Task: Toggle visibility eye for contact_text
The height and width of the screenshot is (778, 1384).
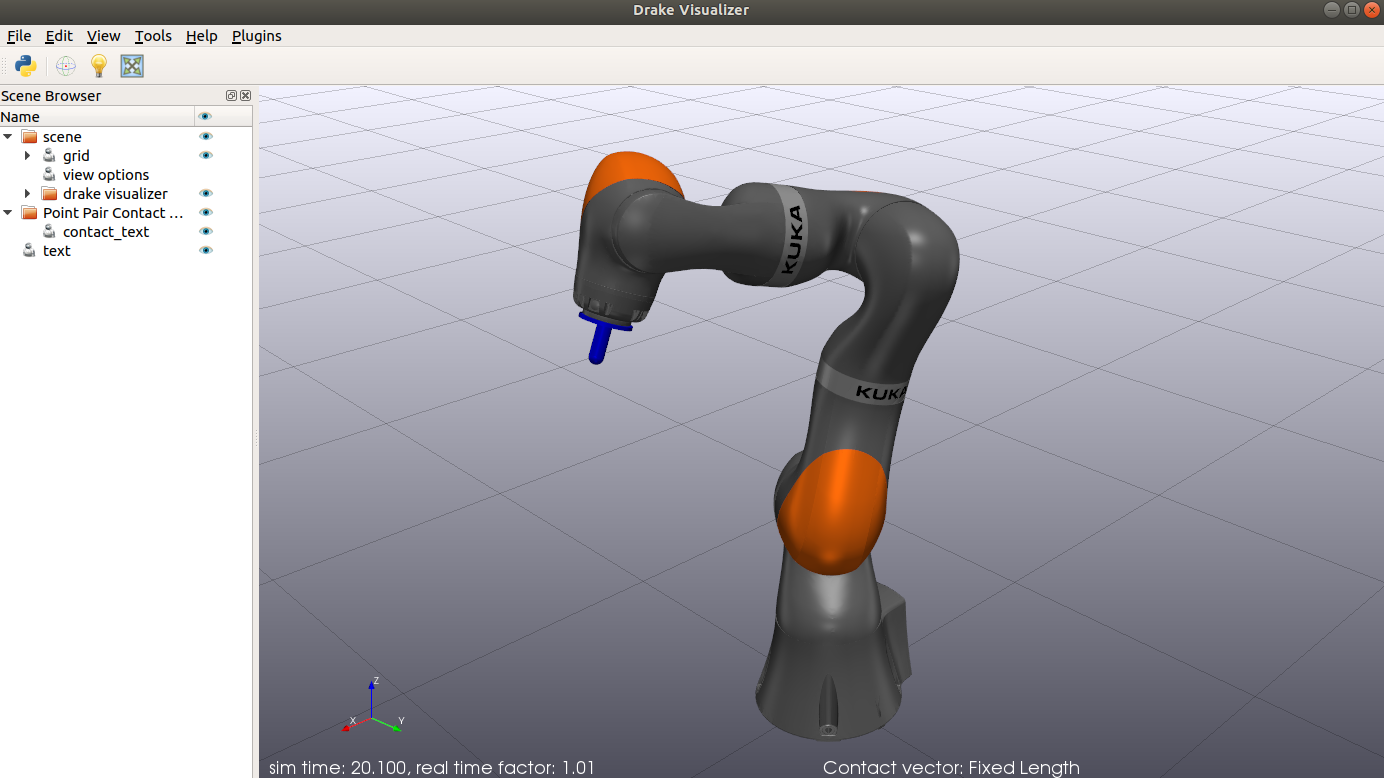Action: pyautogui.click(x=206, y=232)
